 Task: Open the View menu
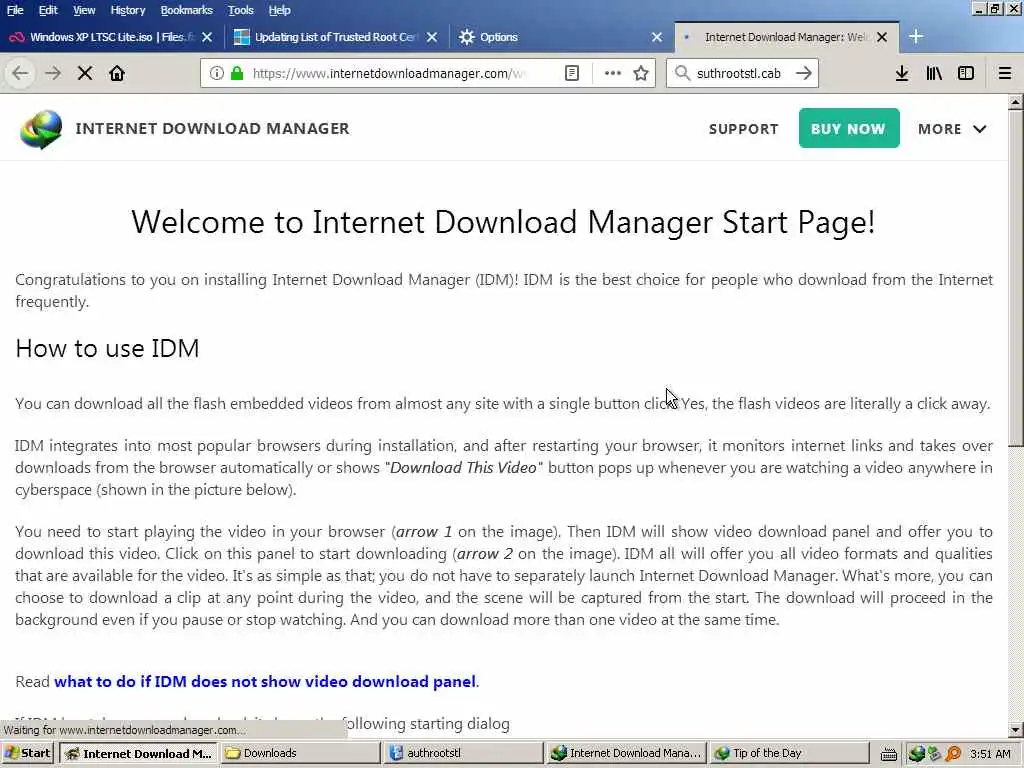point(84,10)
